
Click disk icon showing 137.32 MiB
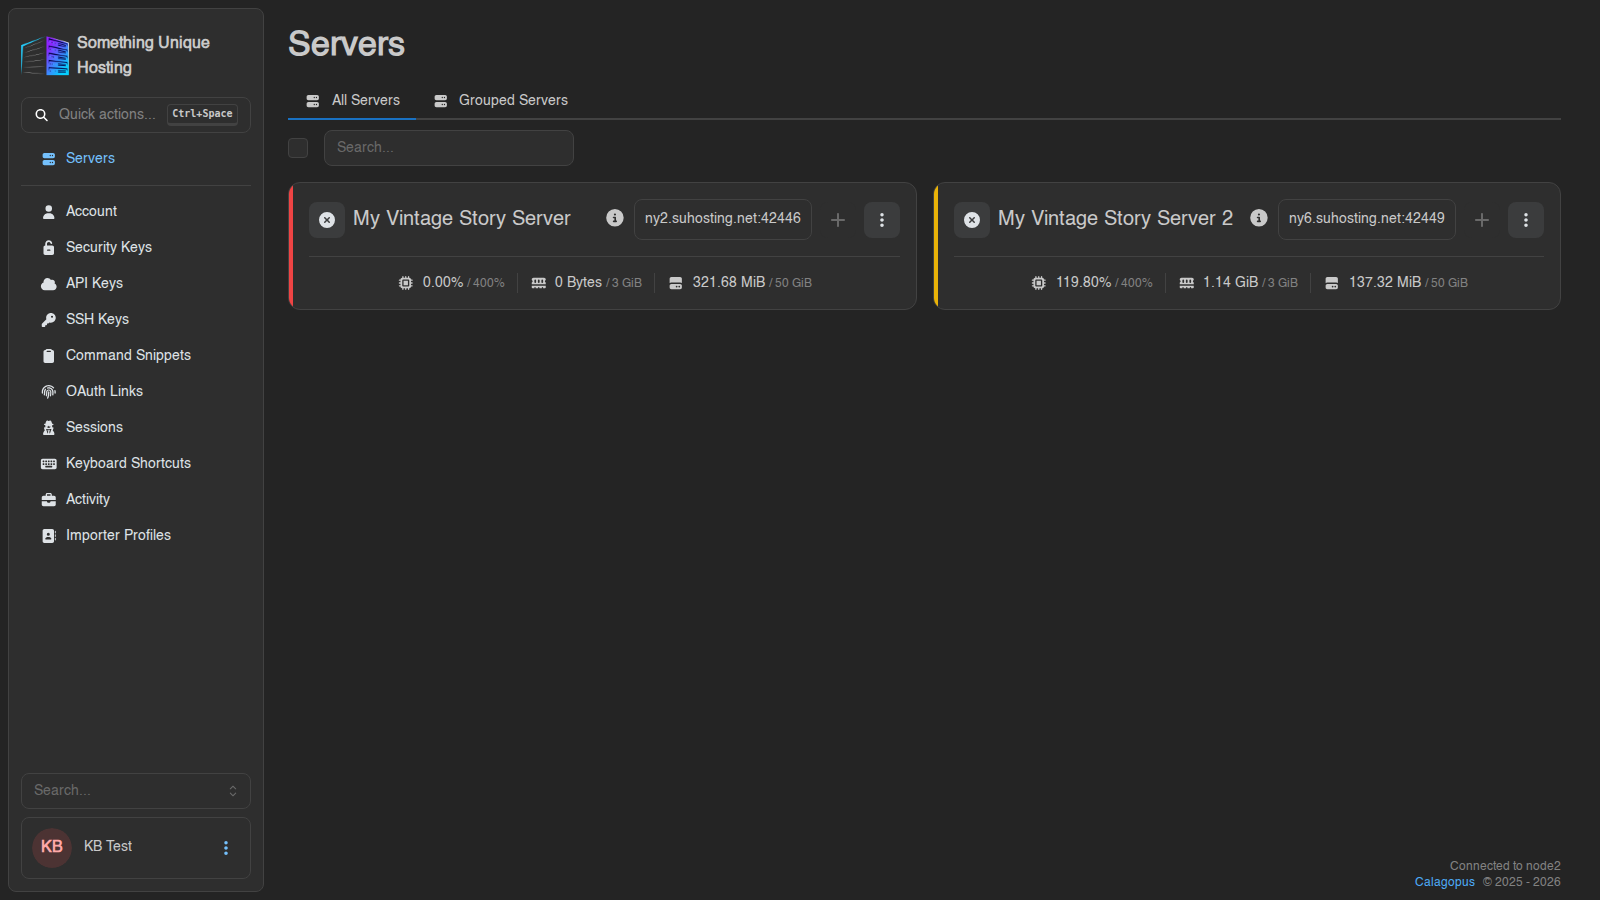coord(1332,283)
